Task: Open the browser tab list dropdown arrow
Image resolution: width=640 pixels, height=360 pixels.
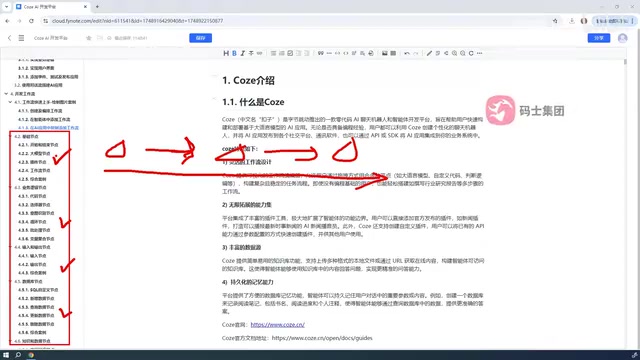Action: tap(6, 7)
